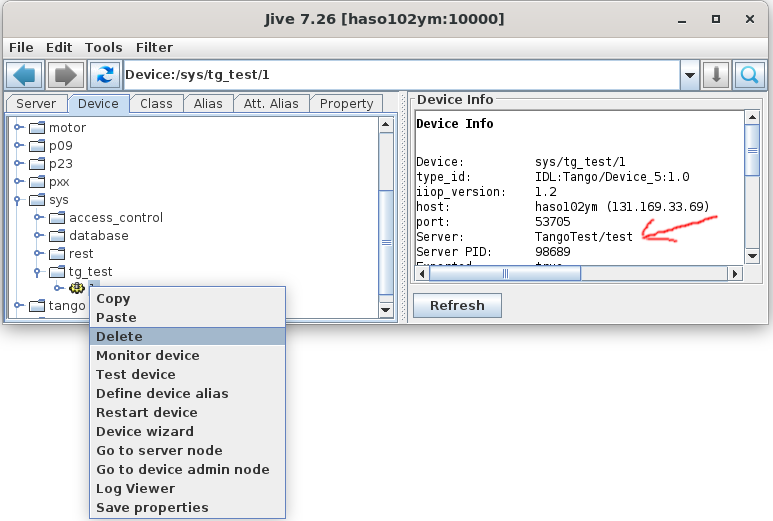Click Device Info scrollbar down arrow
This screenshot has height=521, width=773.
pos(752,256)
